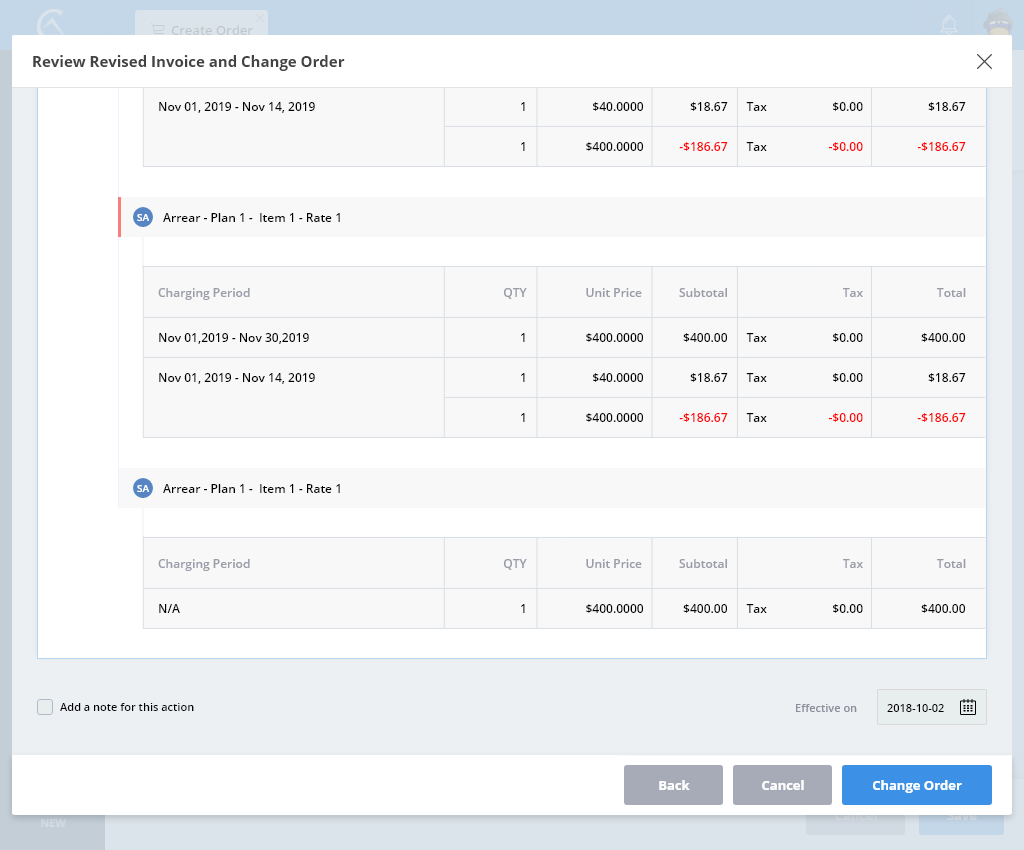Switch to the Create Order tab
This screenshot has width=1024, height=850.
click(200, 30)
